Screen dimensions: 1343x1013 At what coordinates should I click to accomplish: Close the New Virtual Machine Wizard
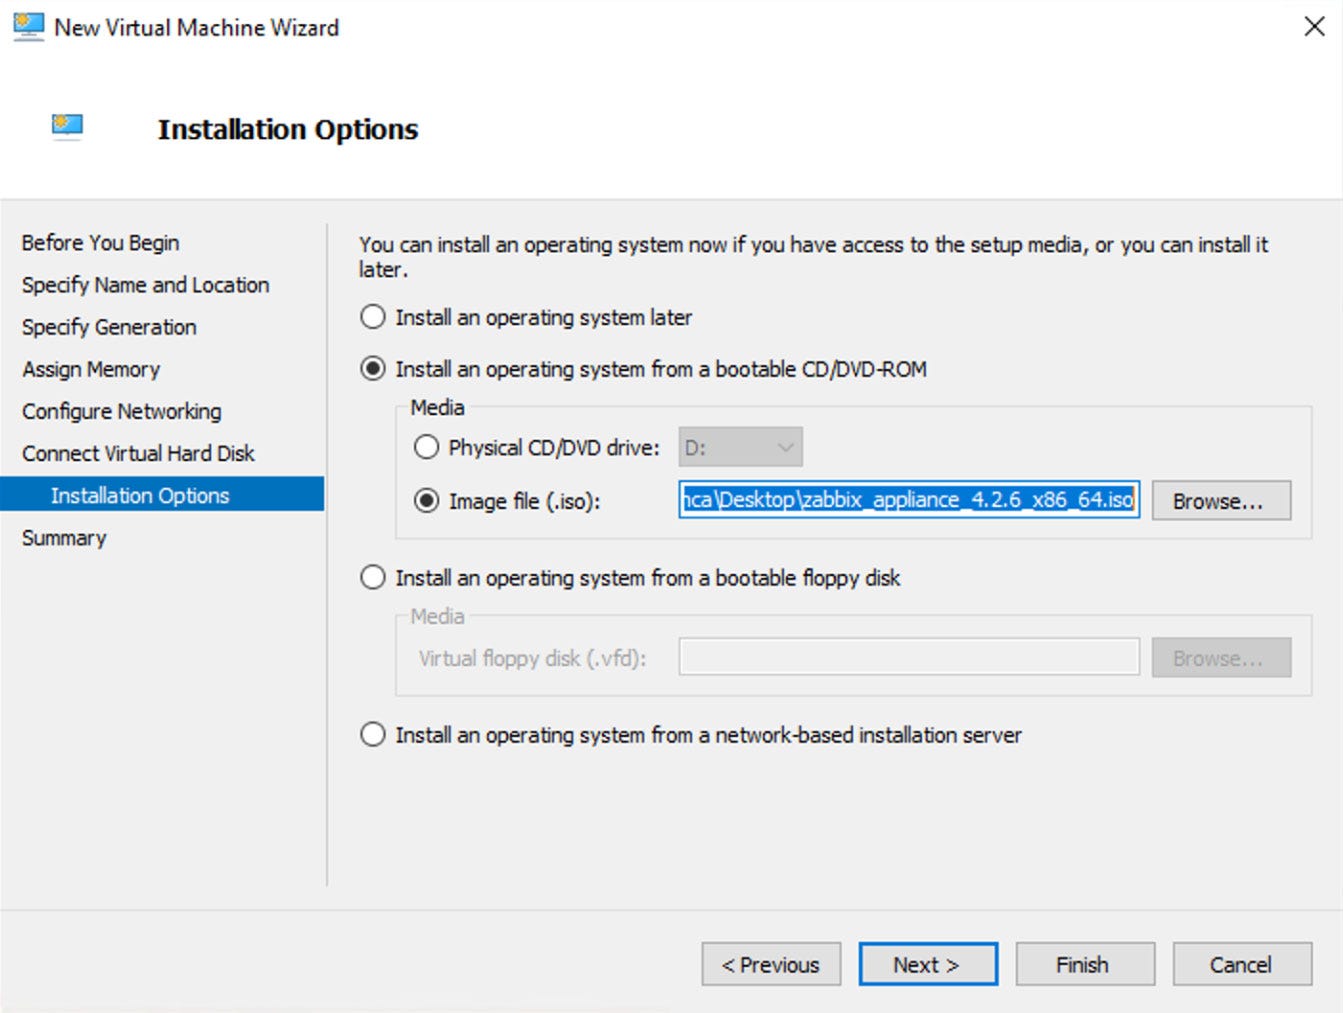click(x=1315, y=27)
